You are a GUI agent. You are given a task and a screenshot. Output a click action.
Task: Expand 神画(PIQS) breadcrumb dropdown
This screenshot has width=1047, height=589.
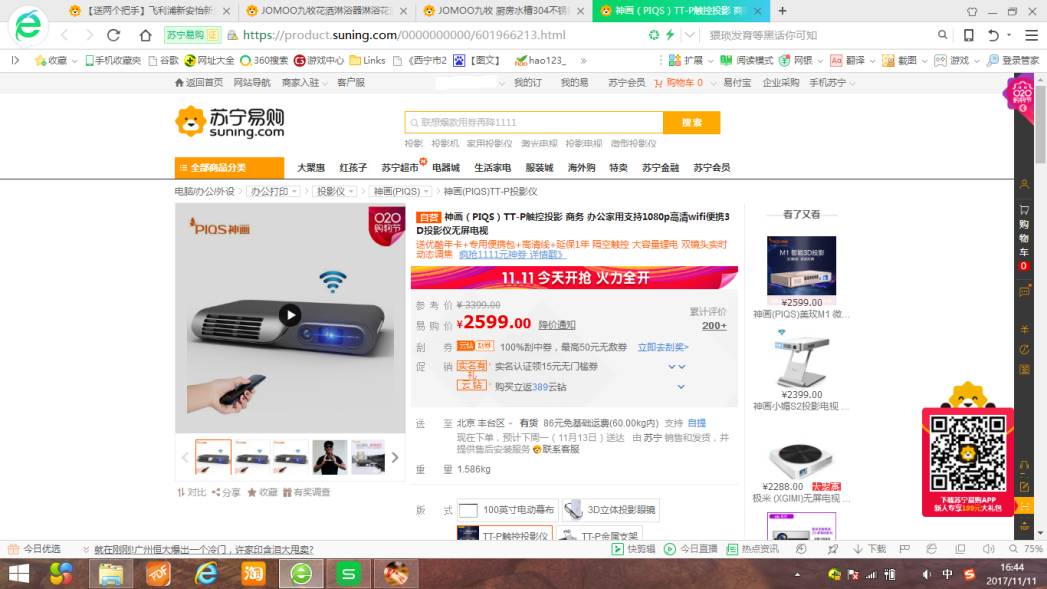[401, 192]
